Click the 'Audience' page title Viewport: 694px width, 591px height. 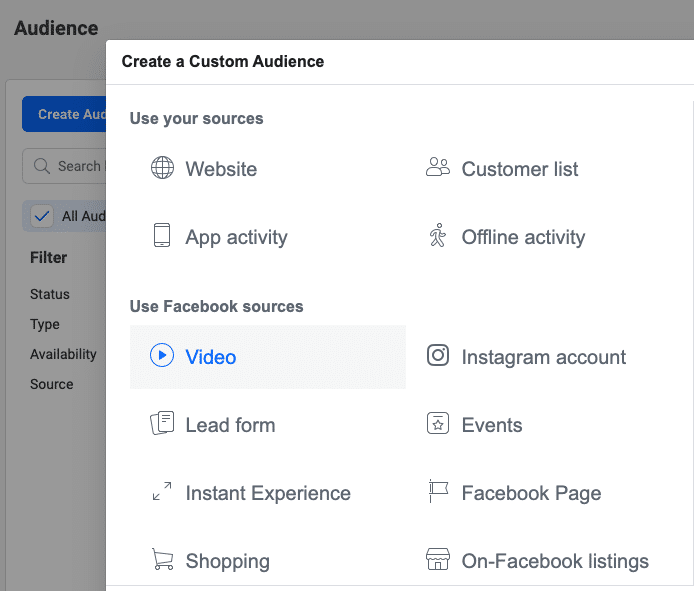point(56,28)
